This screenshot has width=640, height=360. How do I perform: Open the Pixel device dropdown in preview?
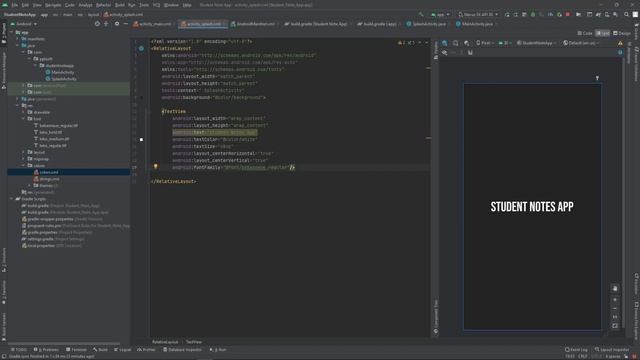[x=485, y=43]
